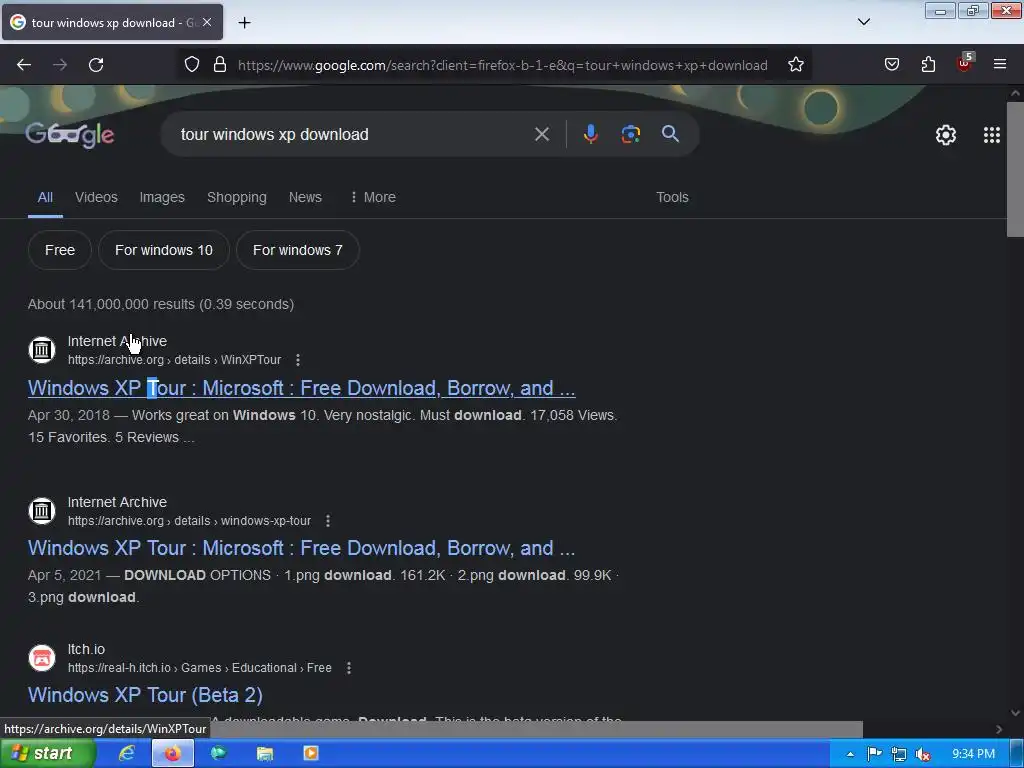Open the search Tools options
The image size is (1024, 768).
coord(672,197)
